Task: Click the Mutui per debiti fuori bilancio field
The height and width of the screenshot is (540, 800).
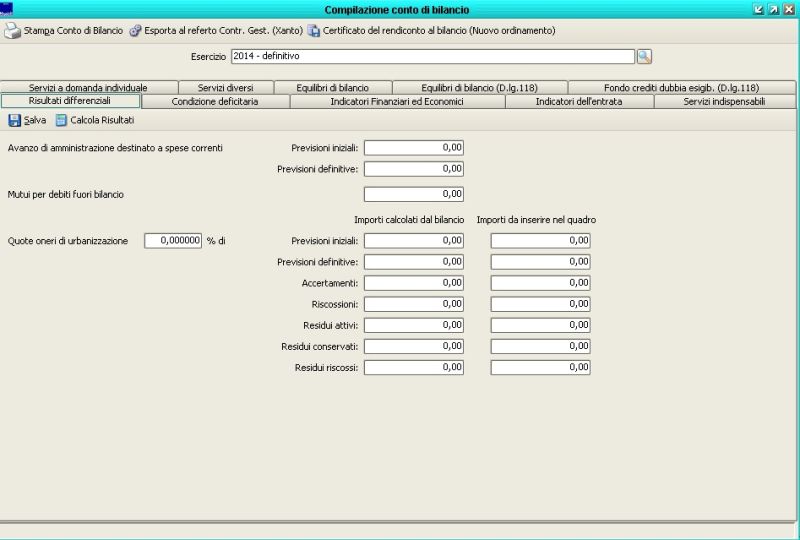Action: [x=413, y=194]
